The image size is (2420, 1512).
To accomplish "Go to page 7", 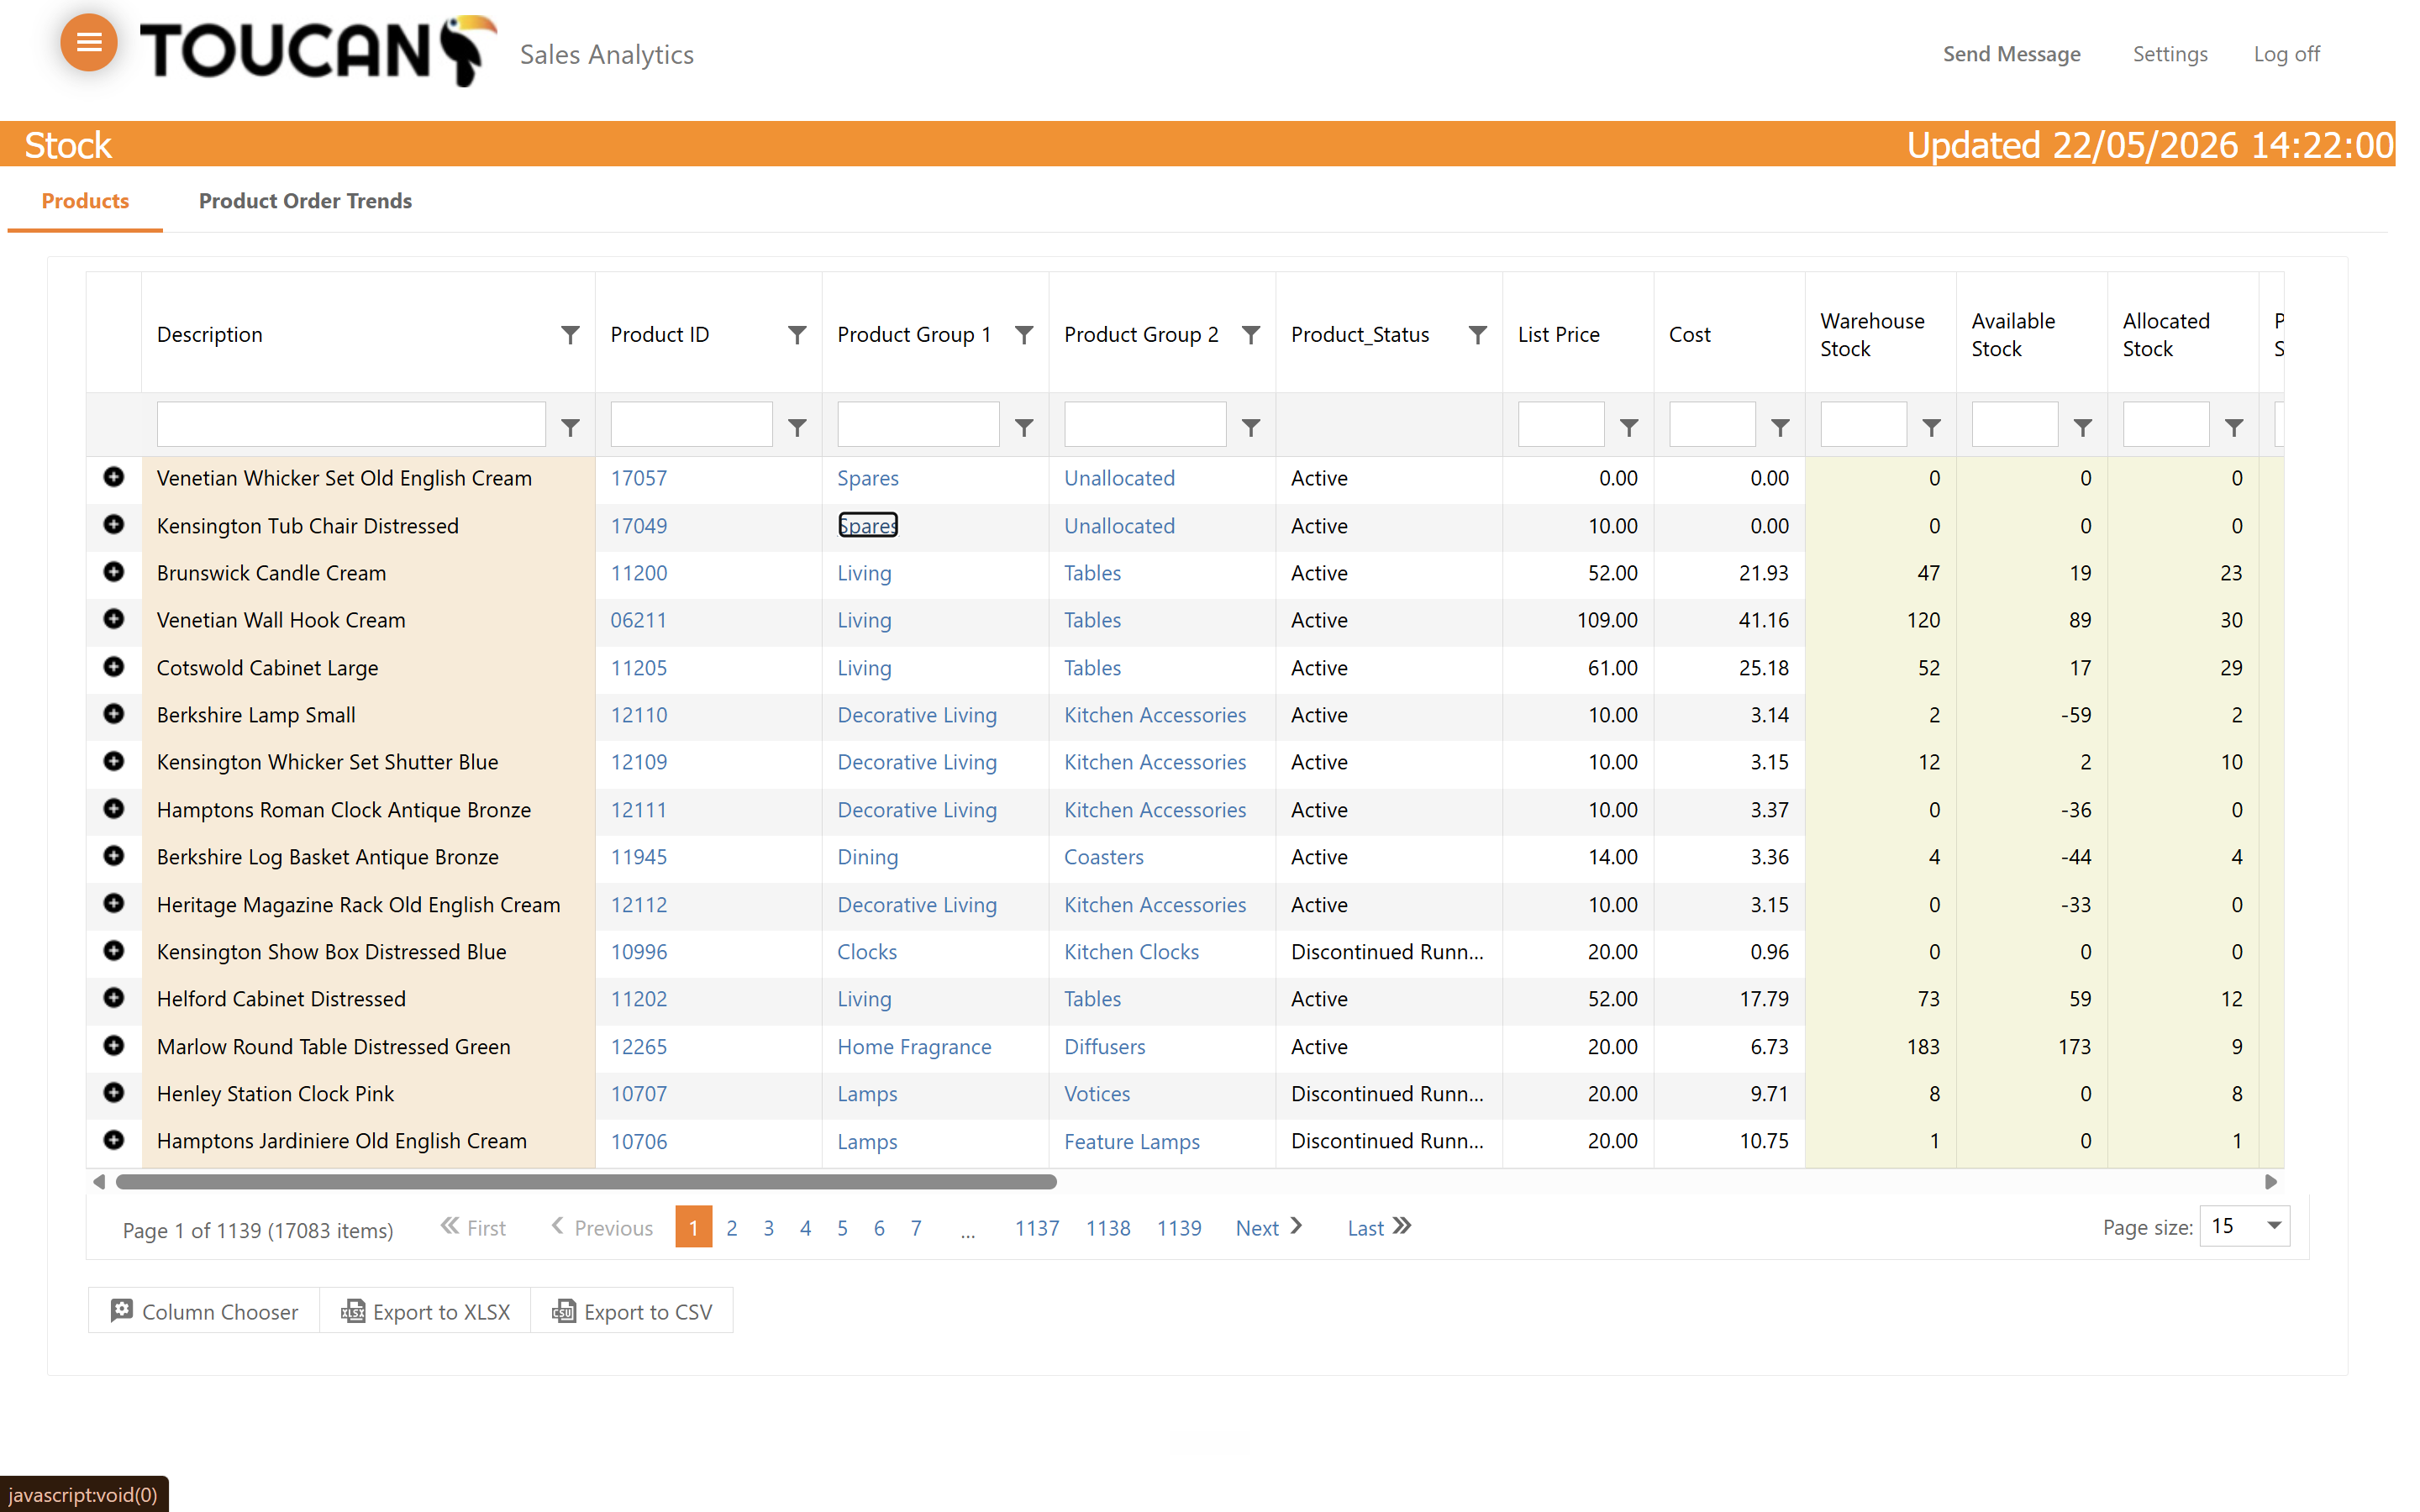I will click(916, 1228).
